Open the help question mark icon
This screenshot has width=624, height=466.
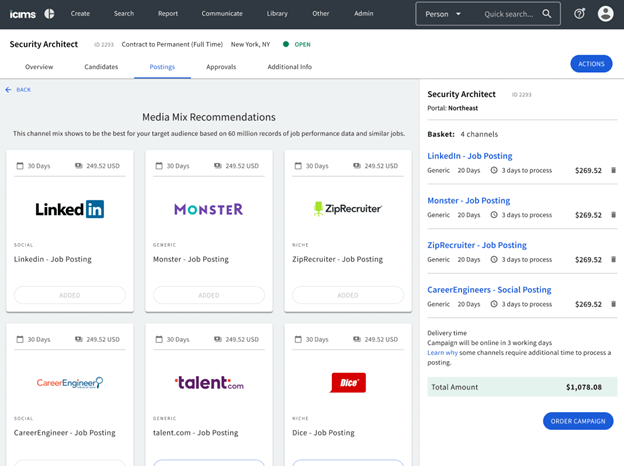pyautogui.click(x=580, y=14)
